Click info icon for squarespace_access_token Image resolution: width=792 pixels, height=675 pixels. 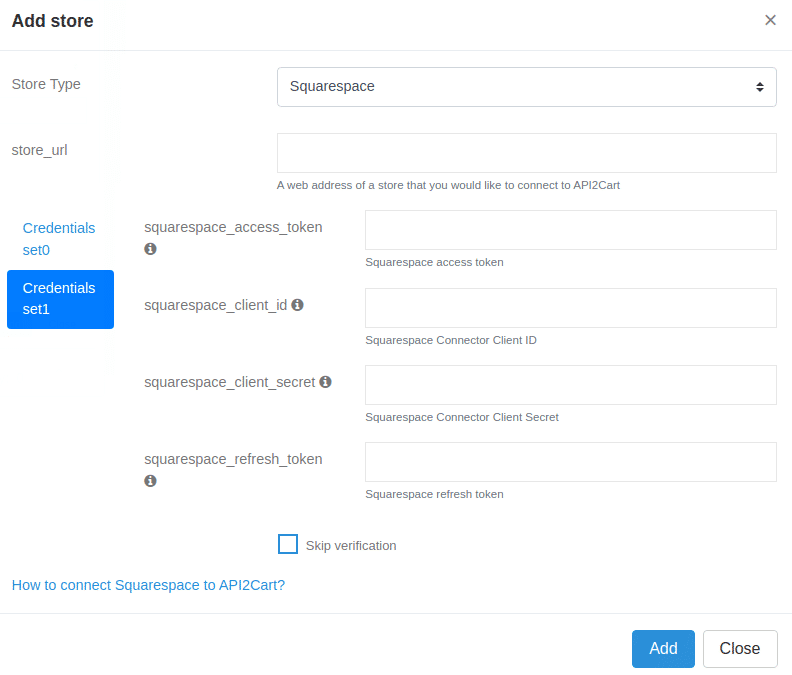tap(150, 249)
